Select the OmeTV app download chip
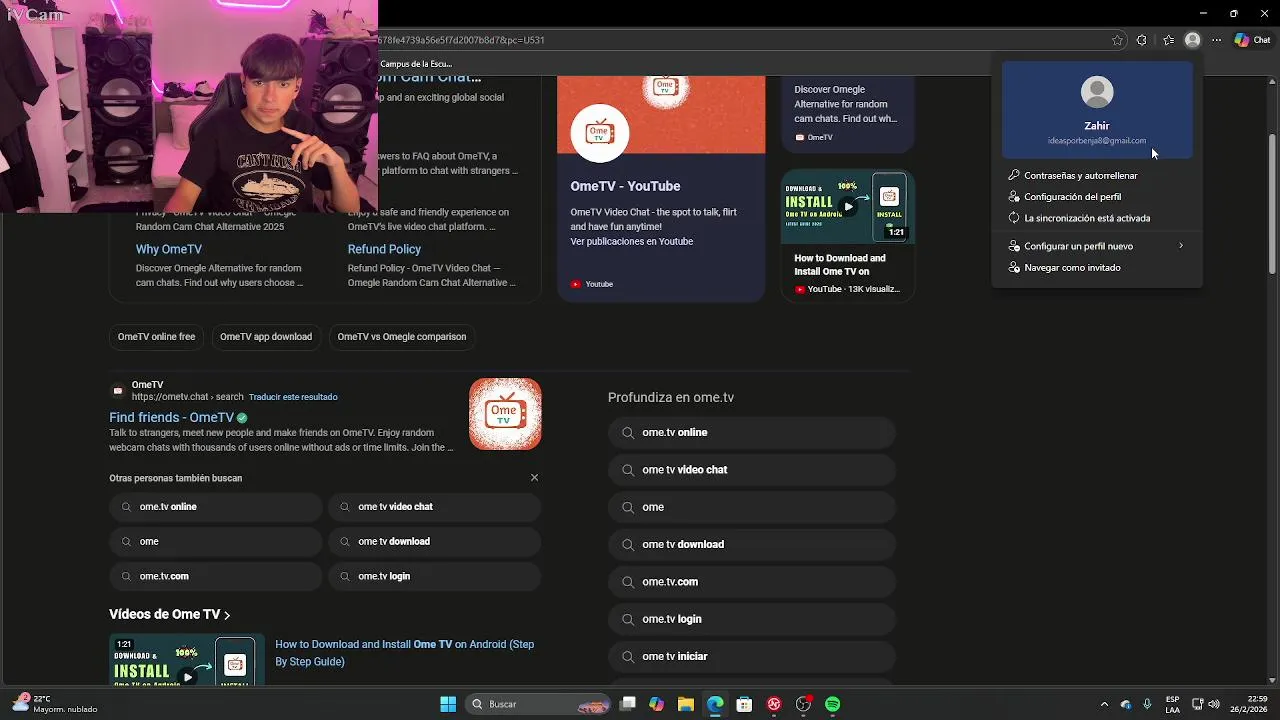 point(266,337)
